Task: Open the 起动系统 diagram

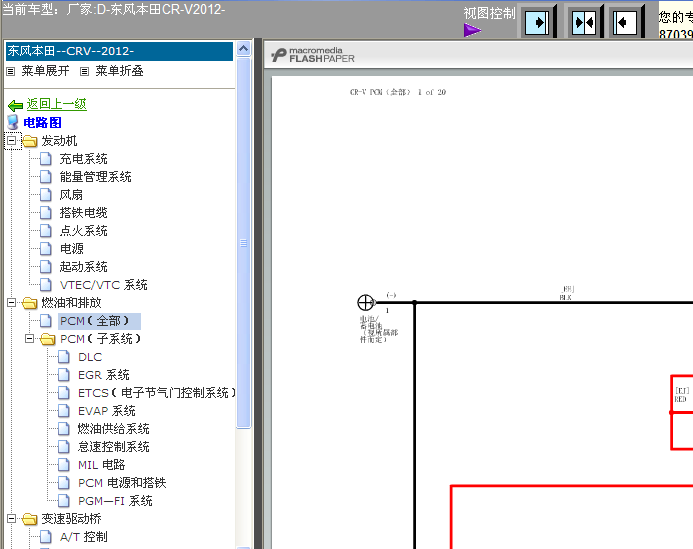Action: [x=84, y=267]
